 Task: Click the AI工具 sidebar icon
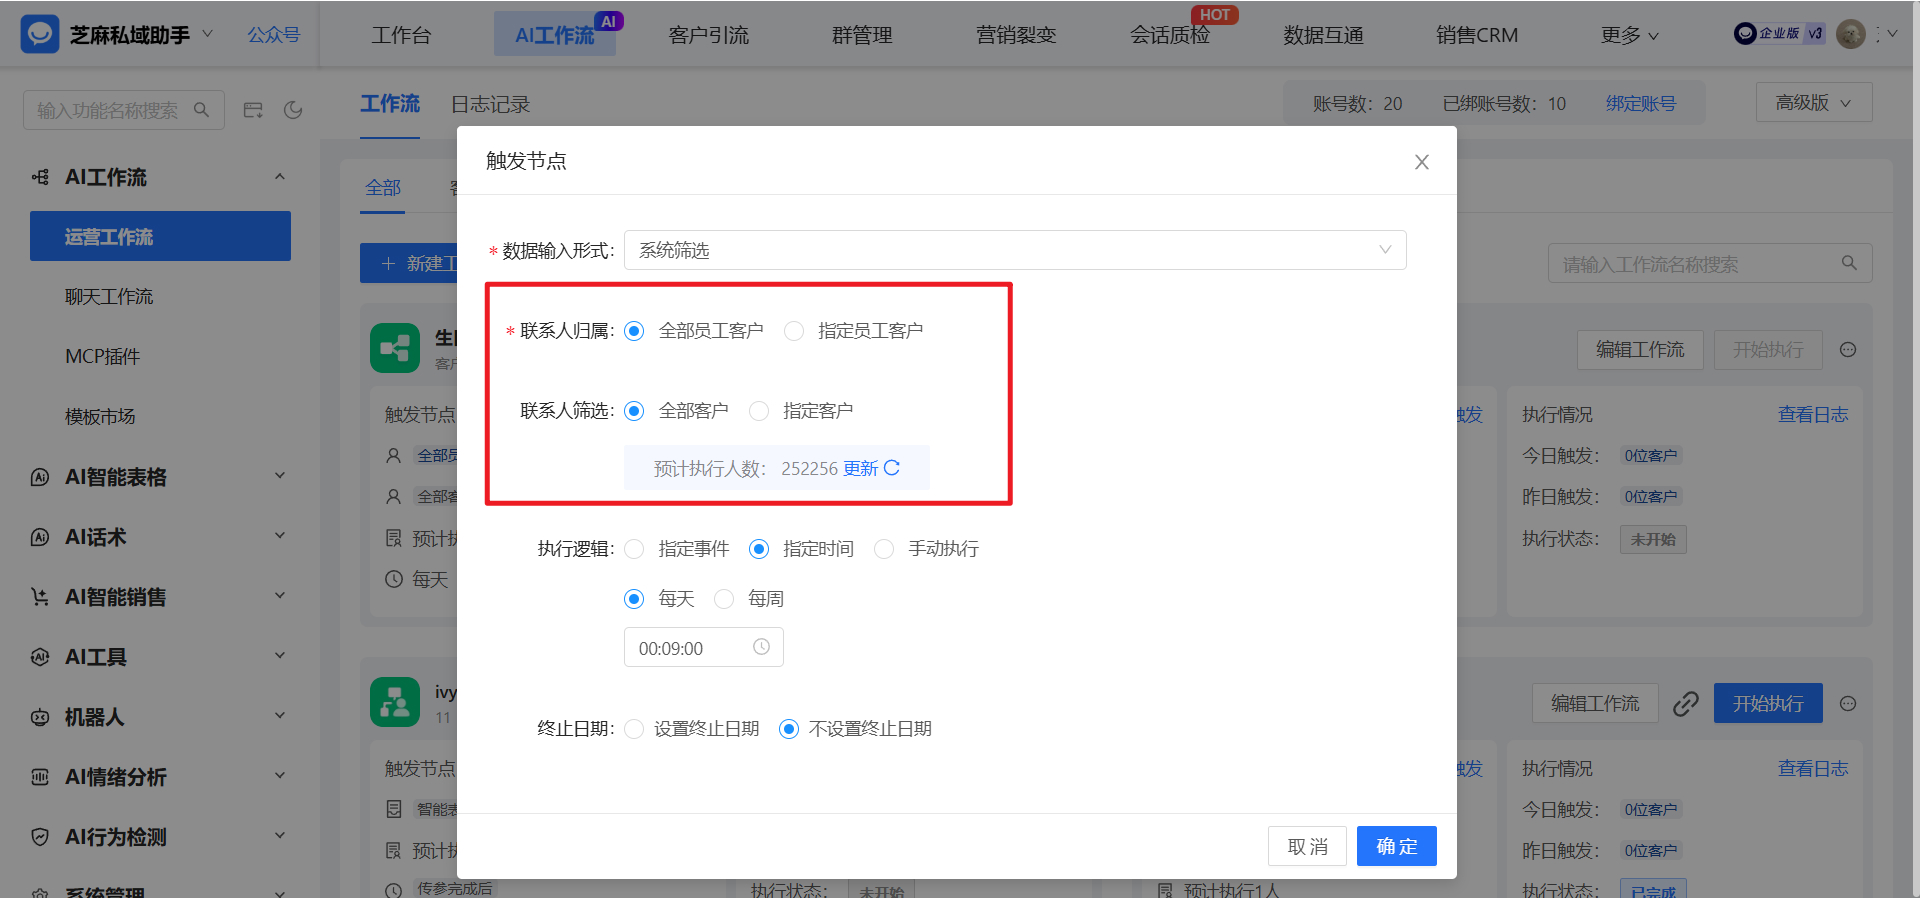[x=40, y=657]
